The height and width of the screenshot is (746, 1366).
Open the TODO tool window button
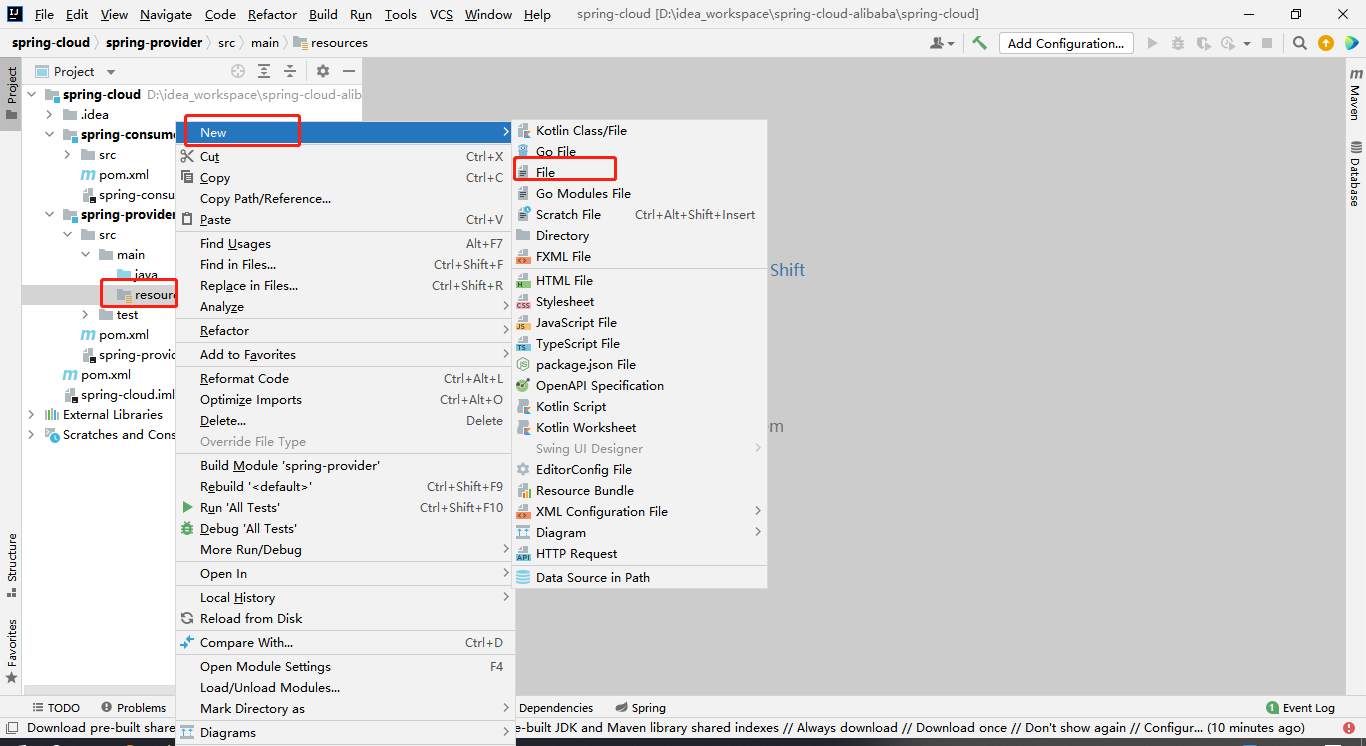point(56,708)
